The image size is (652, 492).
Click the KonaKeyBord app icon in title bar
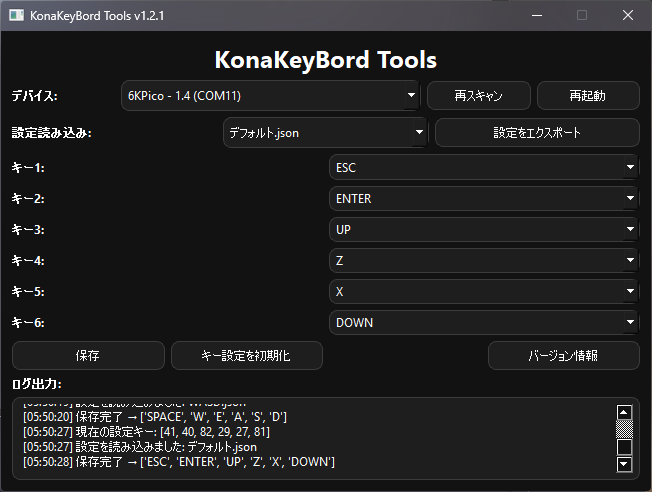[x=16, y=15]
